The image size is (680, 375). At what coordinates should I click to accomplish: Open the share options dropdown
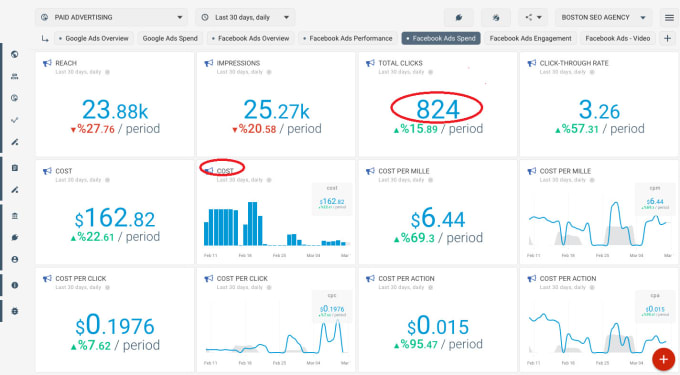coord(533,18)
